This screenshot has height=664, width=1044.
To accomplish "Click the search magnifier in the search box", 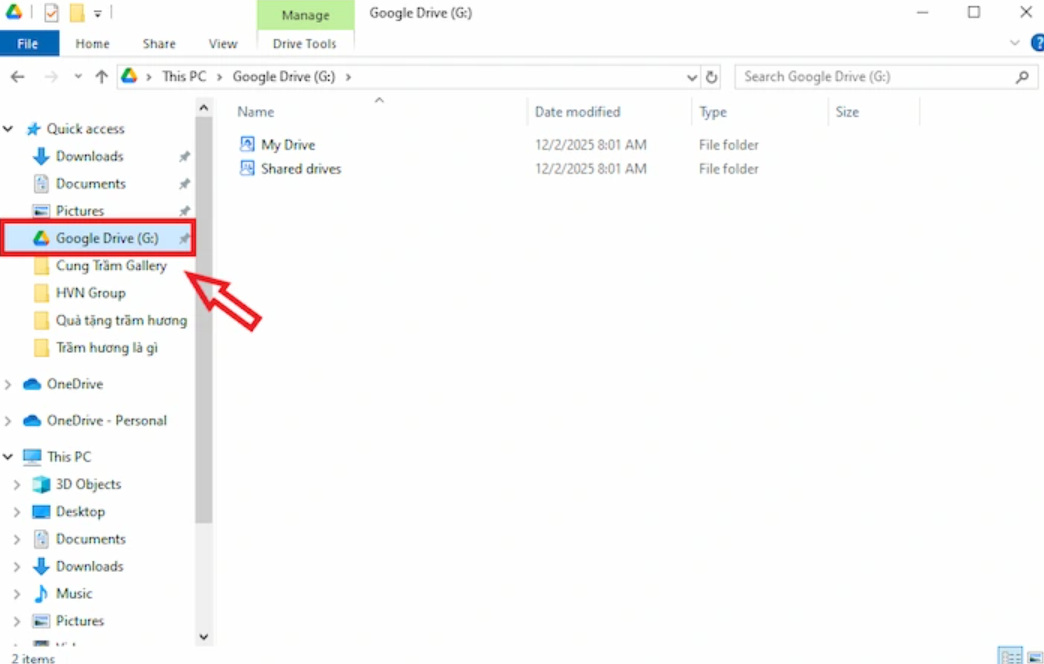I will tap(1021, 76).
